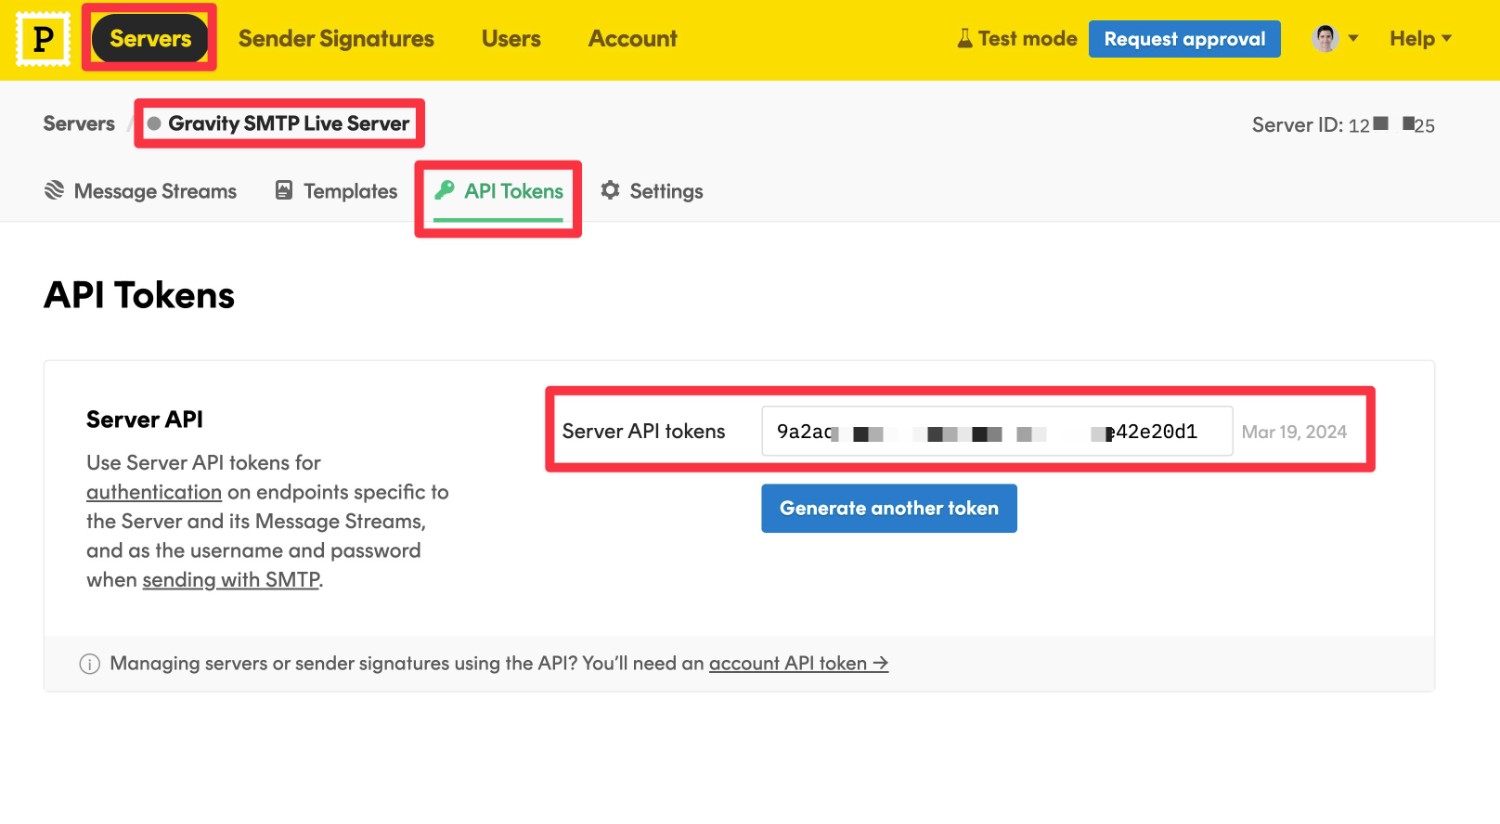Viewport: 1500px width, 824px height.
Task: Switch to the Message Streams tab
Action: coord(141,191)
